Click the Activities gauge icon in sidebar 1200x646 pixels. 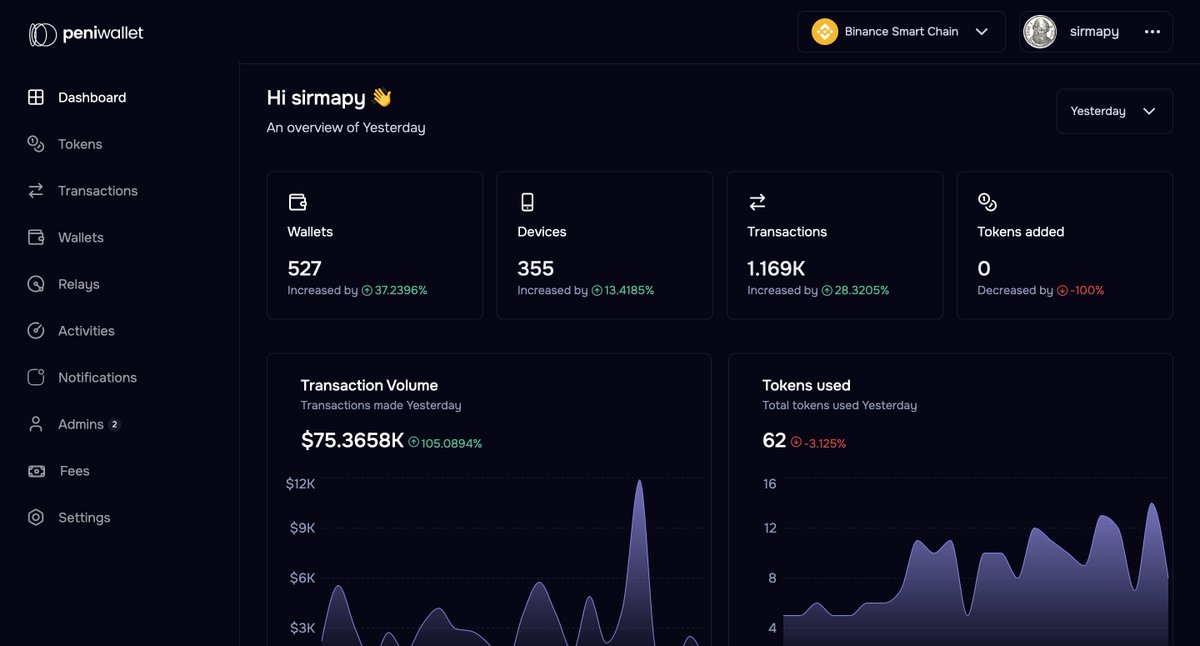[x=36, y=330]
